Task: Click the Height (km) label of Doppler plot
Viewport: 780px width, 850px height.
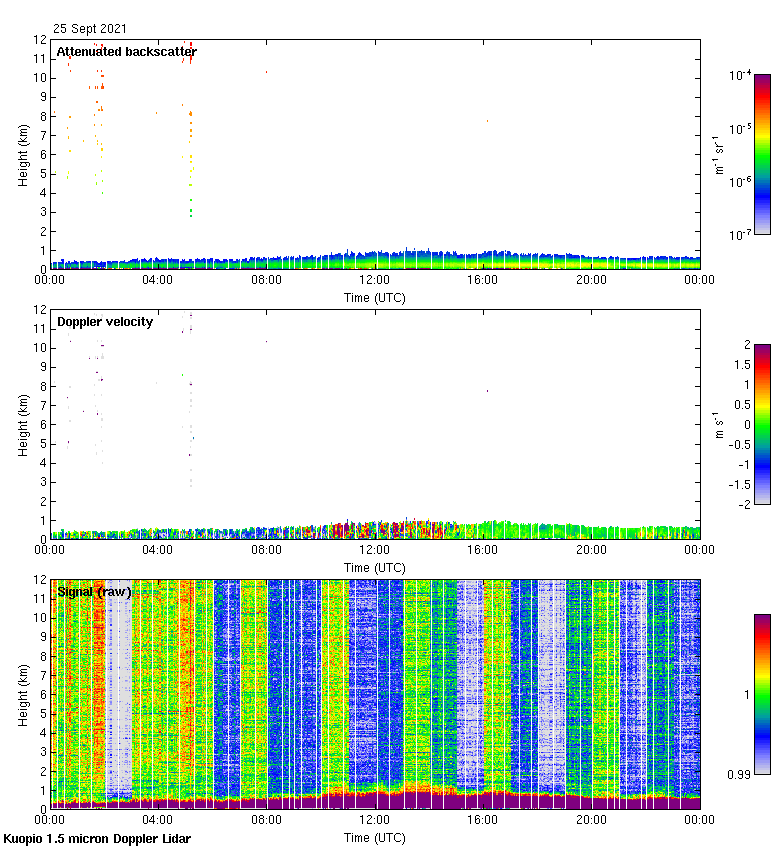Action: (22, 424)
